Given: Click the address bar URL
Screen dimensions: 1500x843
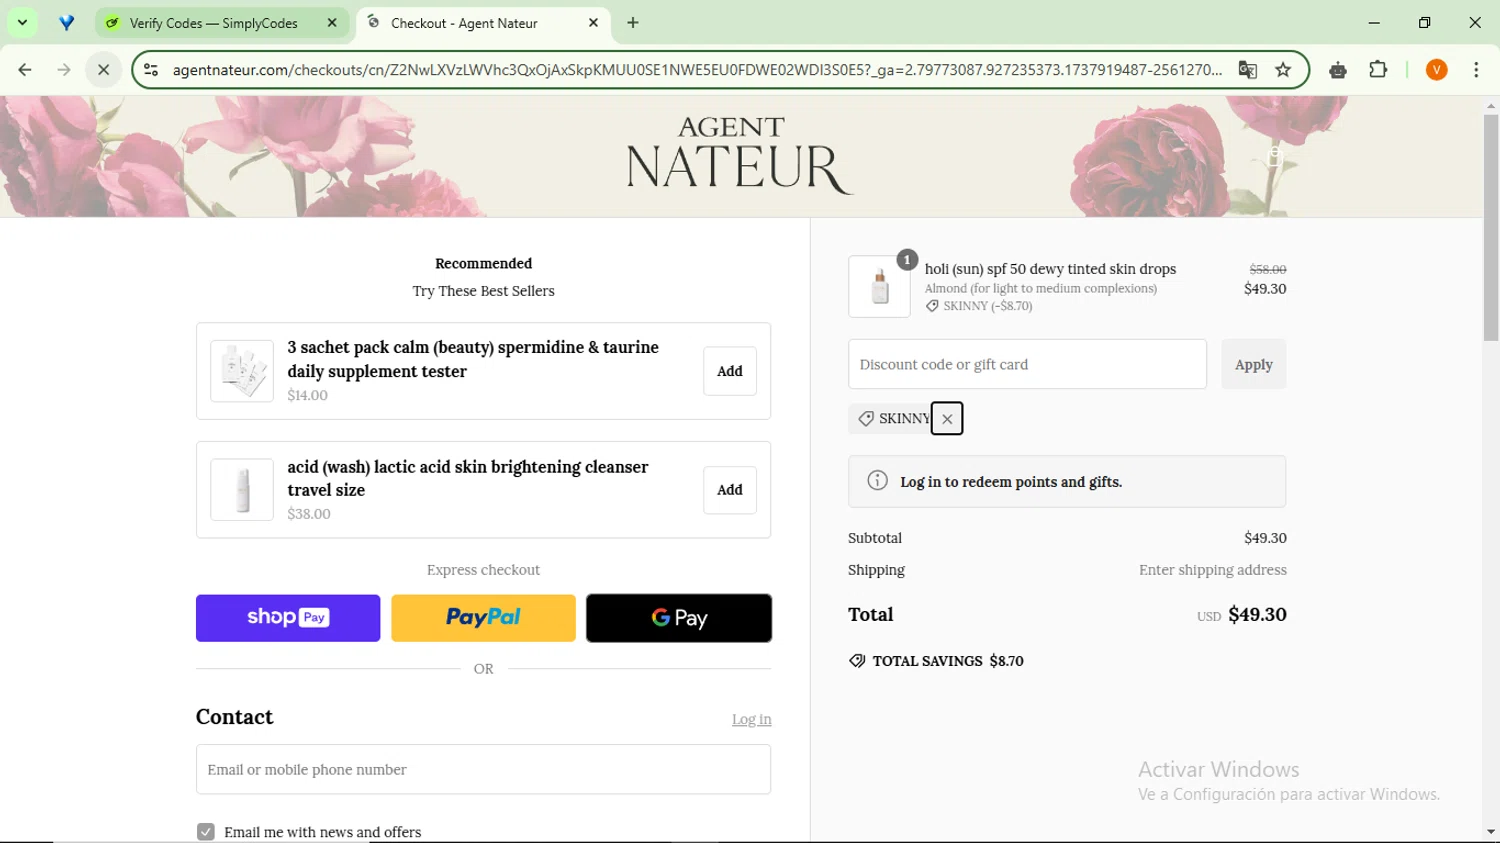Looking at the screenshot, I should (697, 70).
